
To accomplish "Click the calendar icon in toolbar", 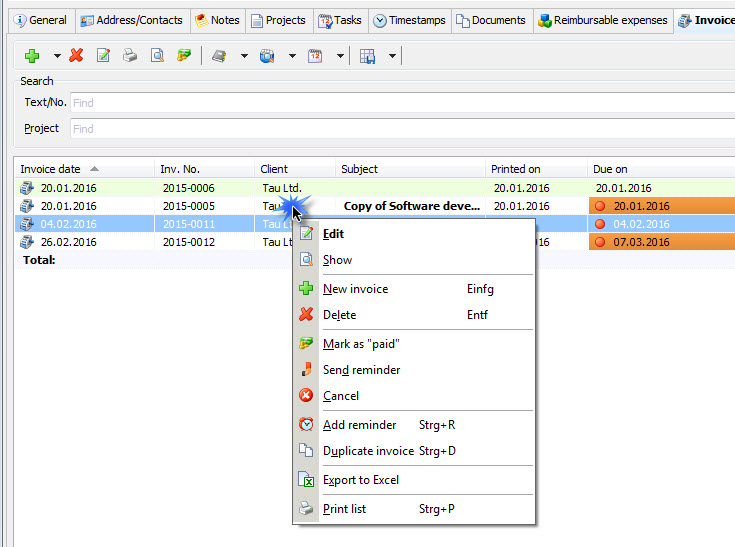I will tap(315, 56).
